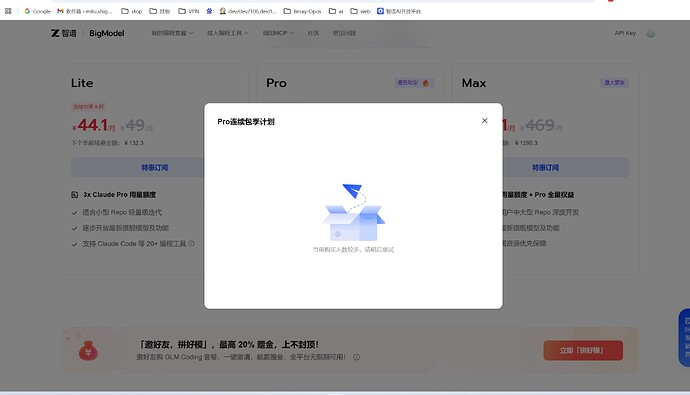Expand the 我的编程套餐 nav menu
This screenshot has width=690, height=395.
tap(172, 33)
